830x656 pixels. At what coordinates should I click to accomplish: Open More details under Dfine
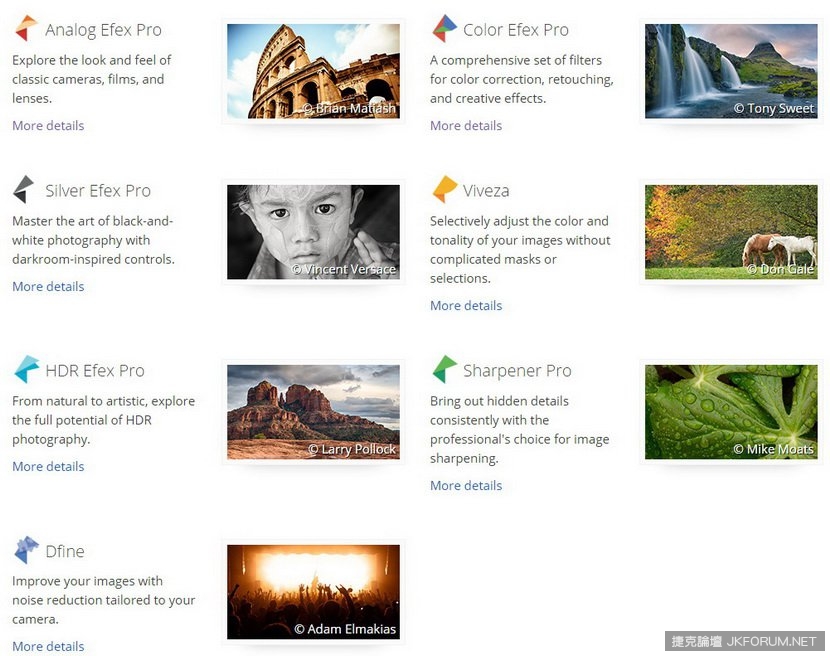point(48,646)
